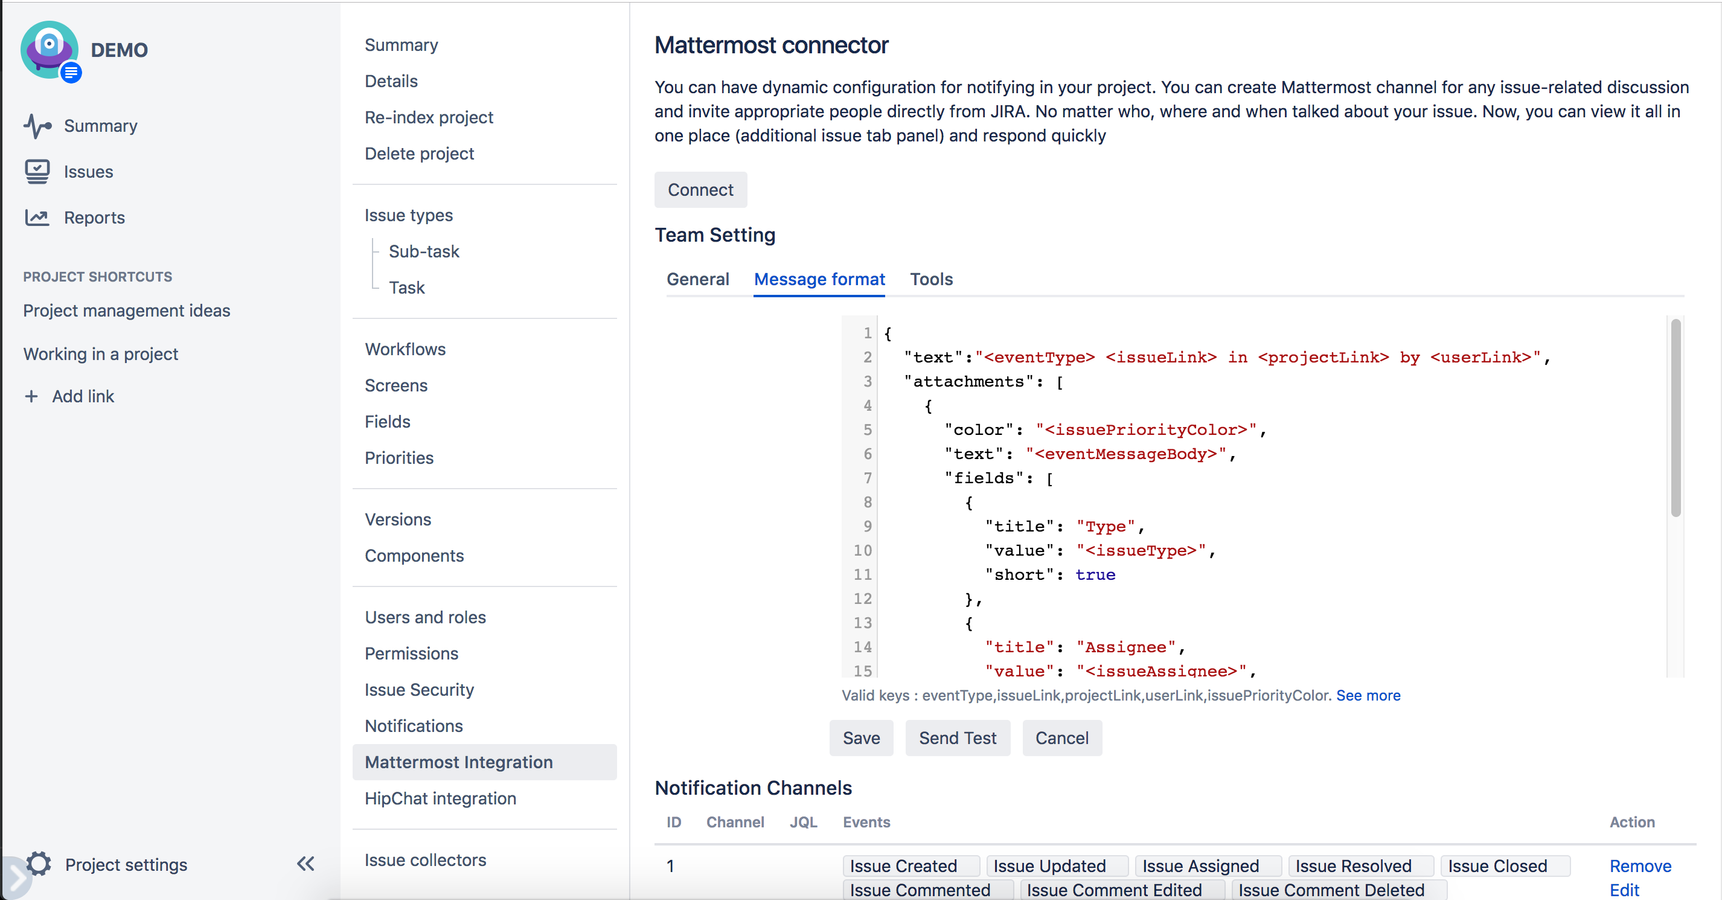Click the Events column header

866,822
